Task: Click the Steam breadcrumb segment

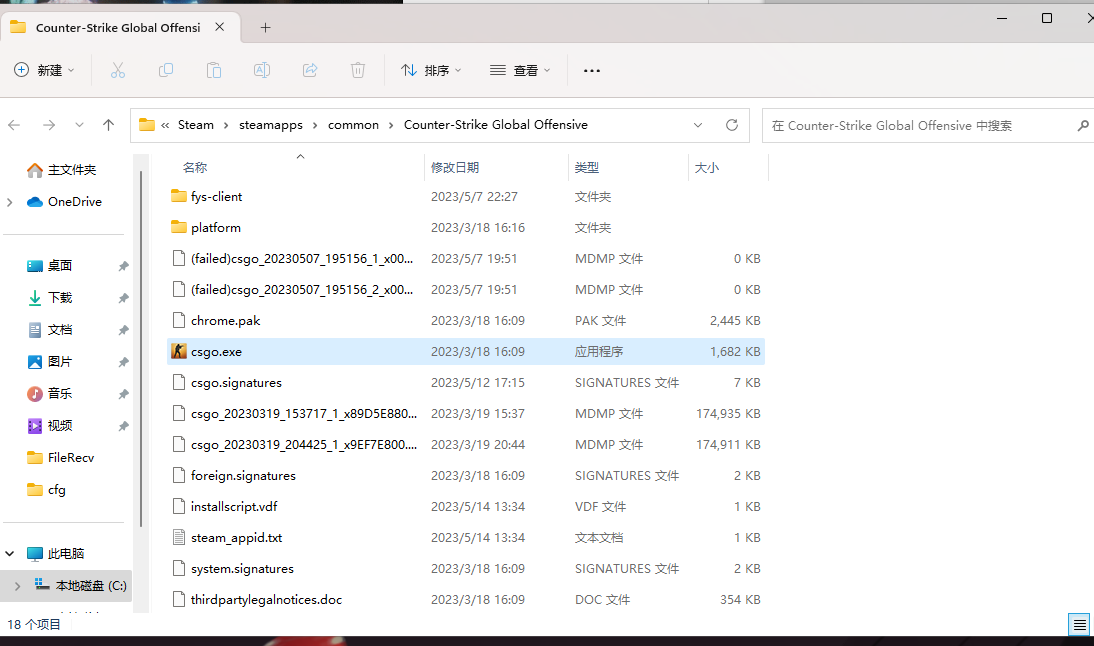Action: 196,125
